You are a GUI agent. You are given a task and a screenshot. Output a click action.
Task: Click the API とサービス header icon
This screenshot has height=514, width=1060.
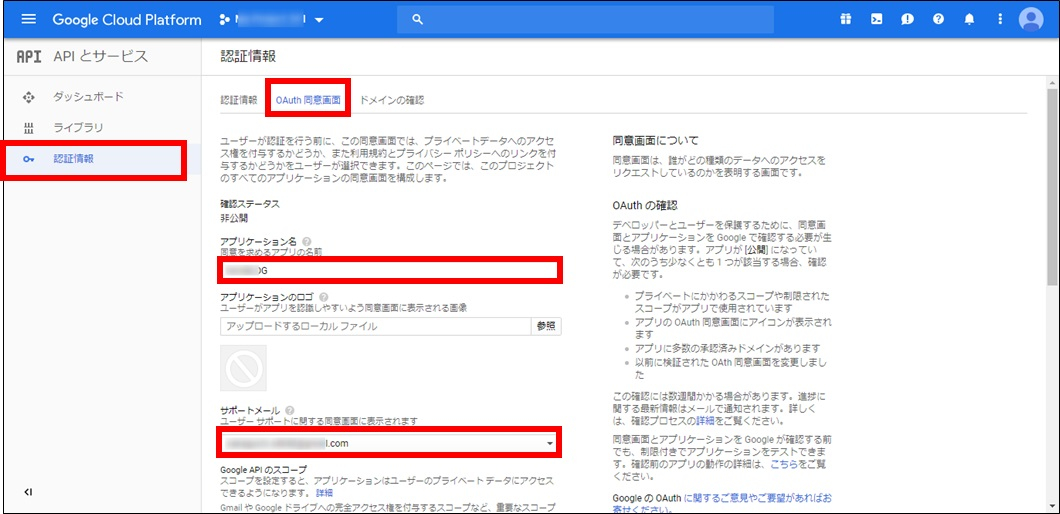(x=29, y=57)
